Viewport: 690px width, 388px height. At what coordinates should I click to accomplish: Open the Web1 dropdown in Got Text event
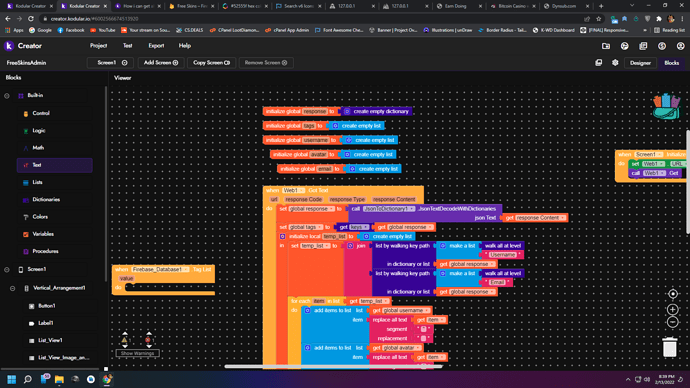[x=293, y=190]
